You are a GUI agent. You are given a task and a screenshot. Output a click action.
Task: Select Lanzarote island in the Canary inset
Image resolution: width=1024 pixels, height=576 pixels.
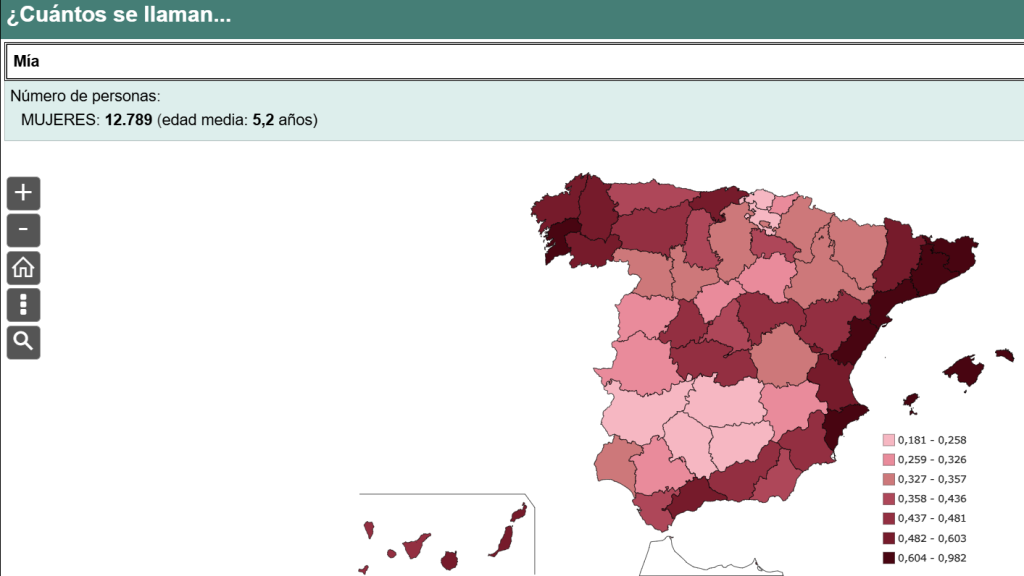pos(518,513)
